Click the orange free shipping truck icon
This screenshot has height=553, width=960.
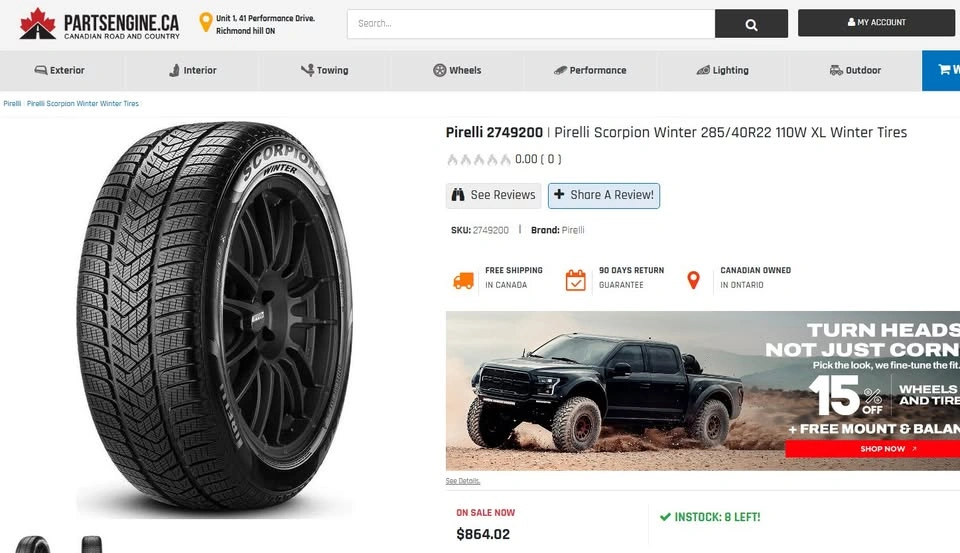(x=463, y=281)
